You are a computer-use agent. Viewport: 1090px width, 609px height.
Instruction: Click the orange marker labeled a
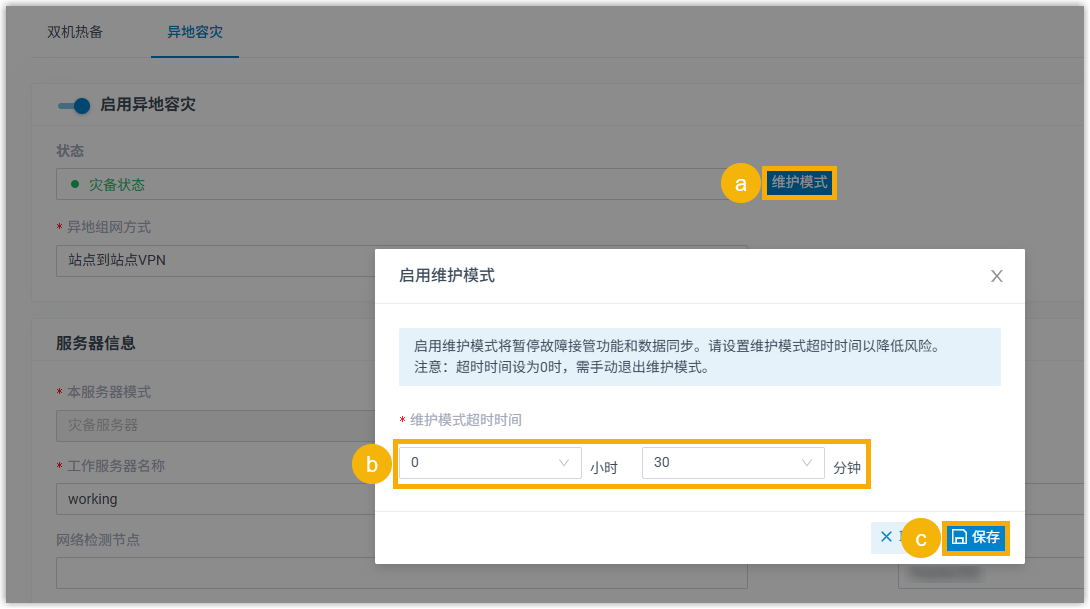point(741,184)
